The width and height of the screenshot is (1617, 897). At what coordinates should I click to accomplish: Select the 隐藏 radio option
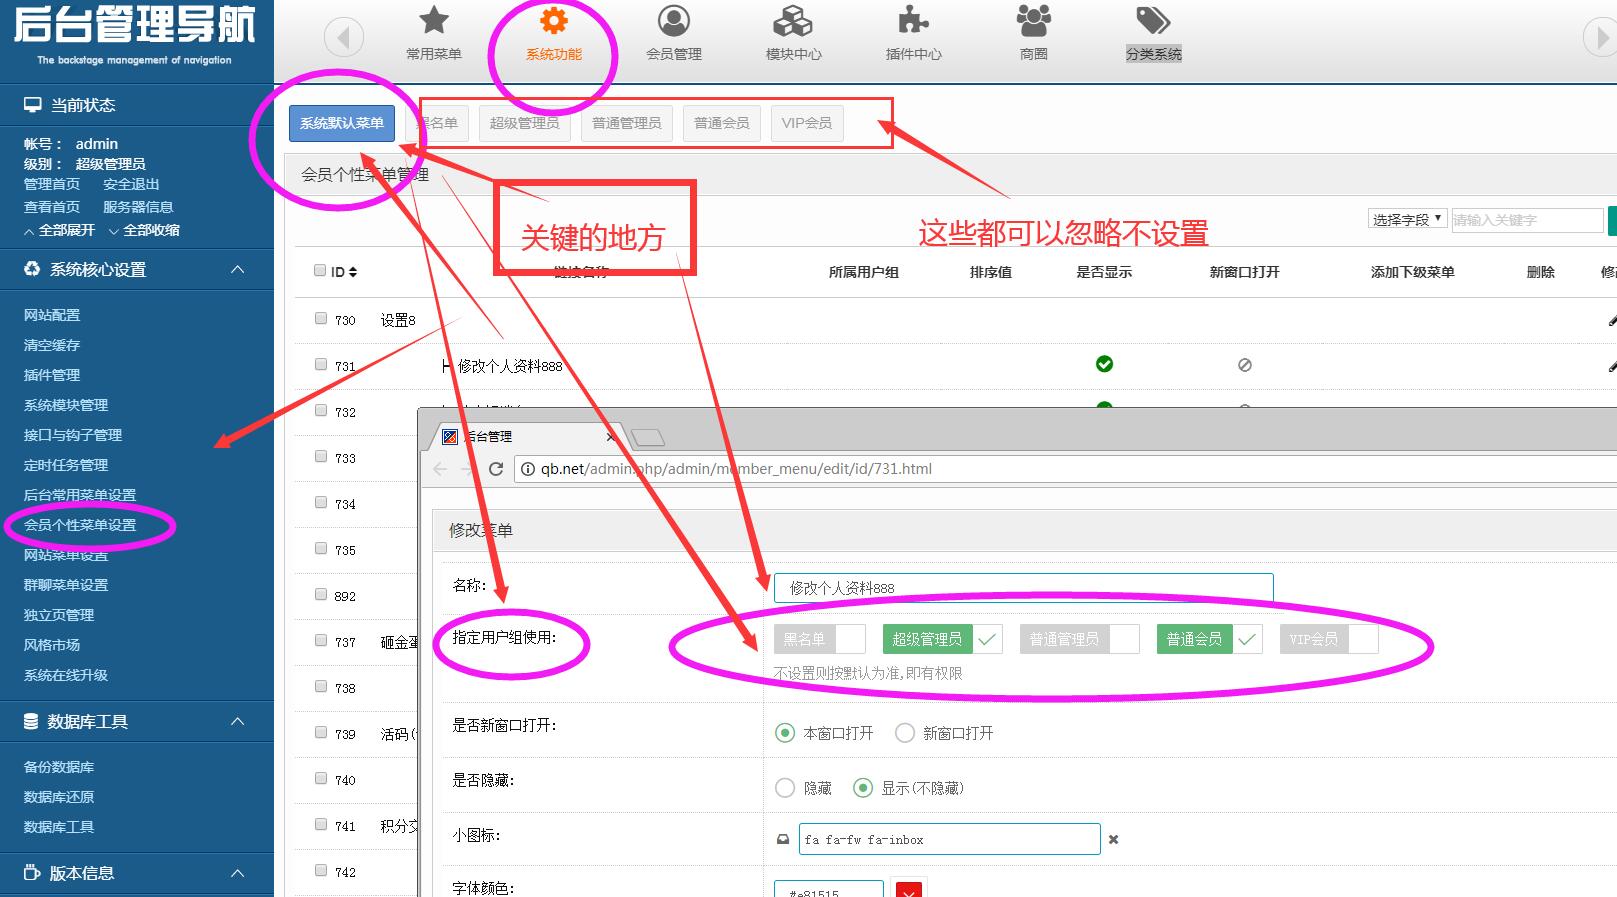pos(785,788)
